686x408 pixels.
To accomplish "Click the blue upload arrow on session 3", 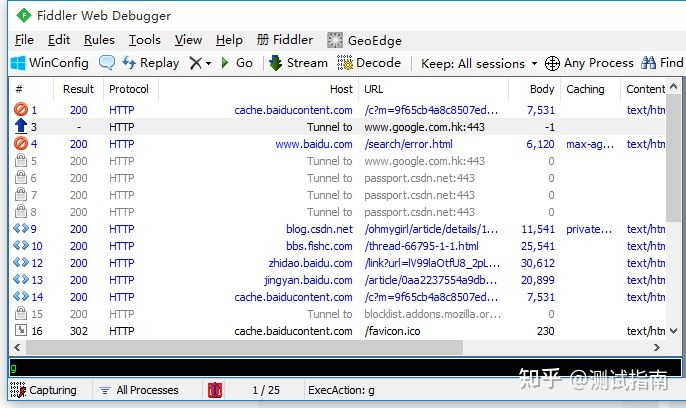I will click(x=21, y=126).
